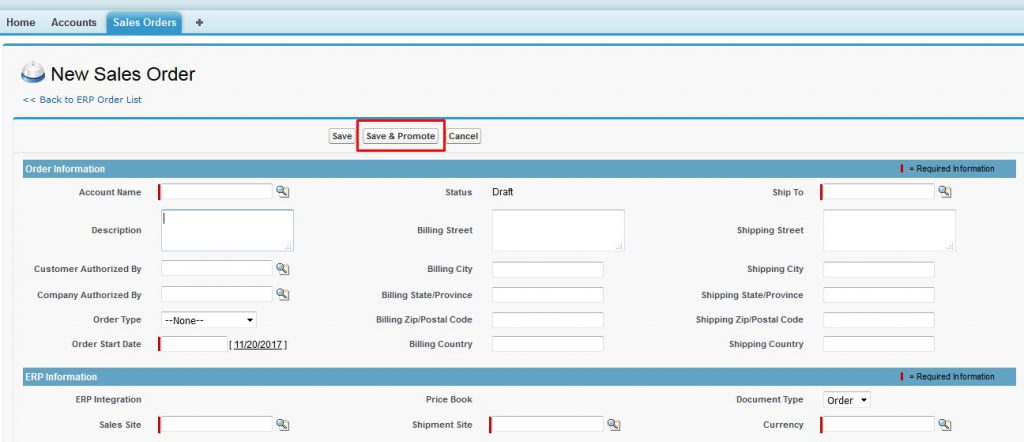
Task: Open Shipment Site lookup icon
Action: click(x=613, y=425)
